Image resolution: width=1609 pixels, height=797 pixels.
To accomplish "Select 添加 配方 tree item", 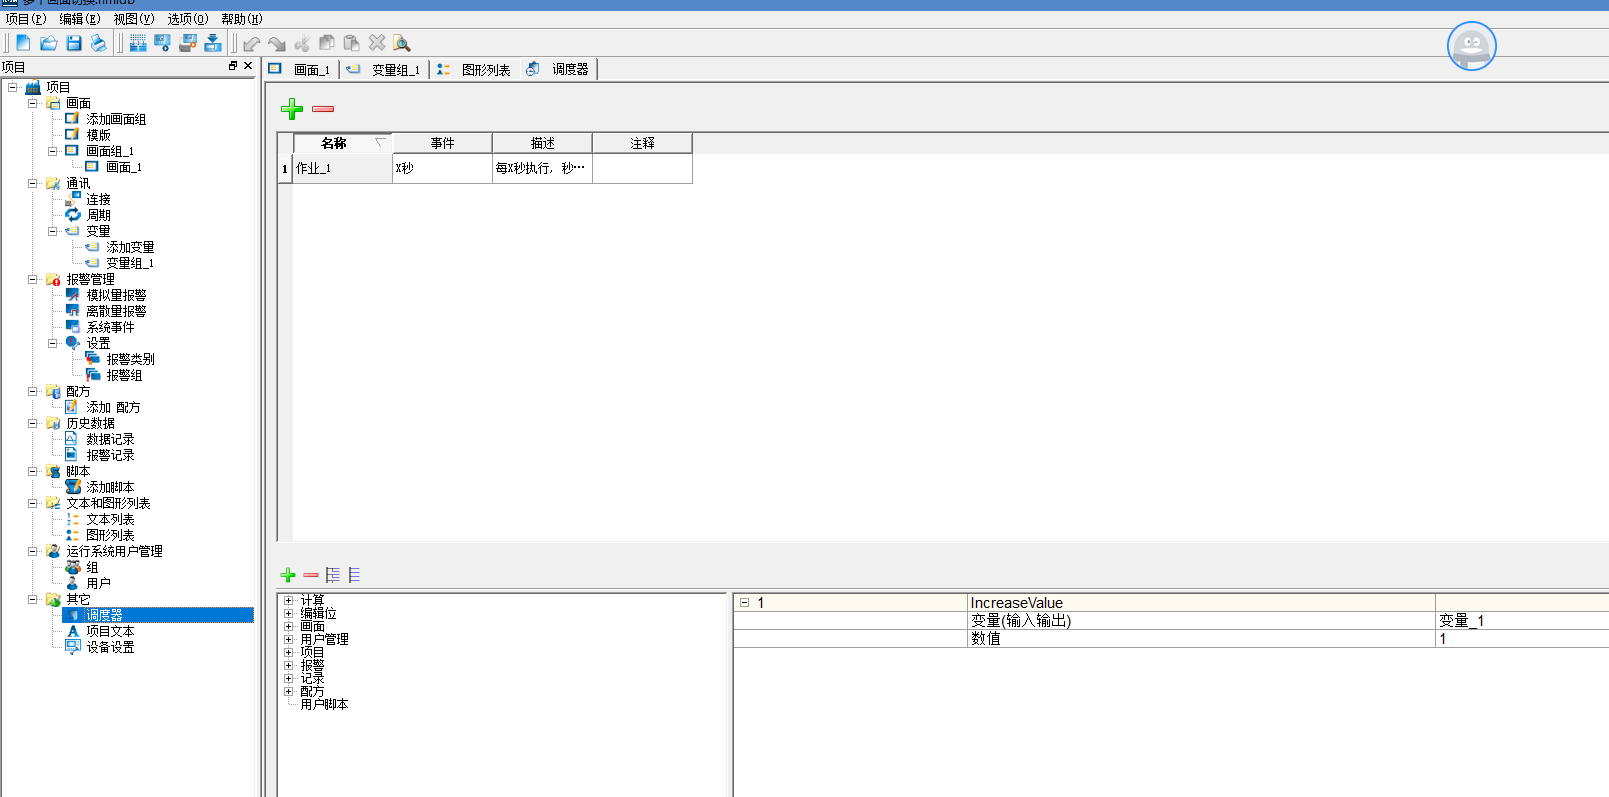I will point(113,407).
